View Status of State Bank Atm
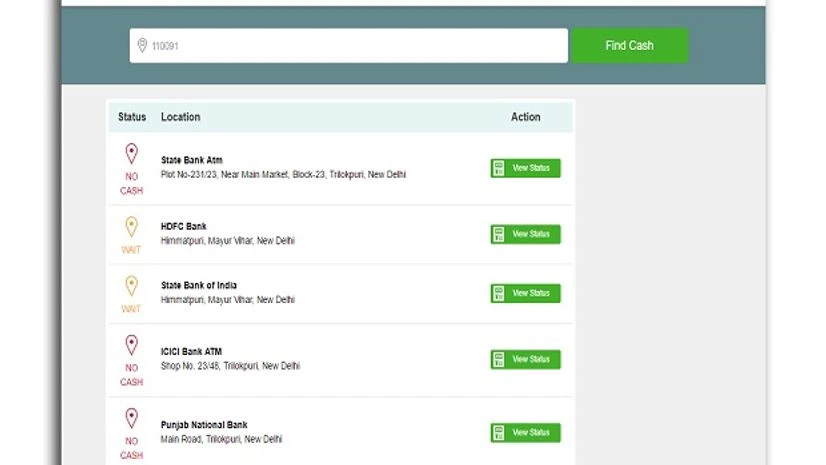 [525, 168]
